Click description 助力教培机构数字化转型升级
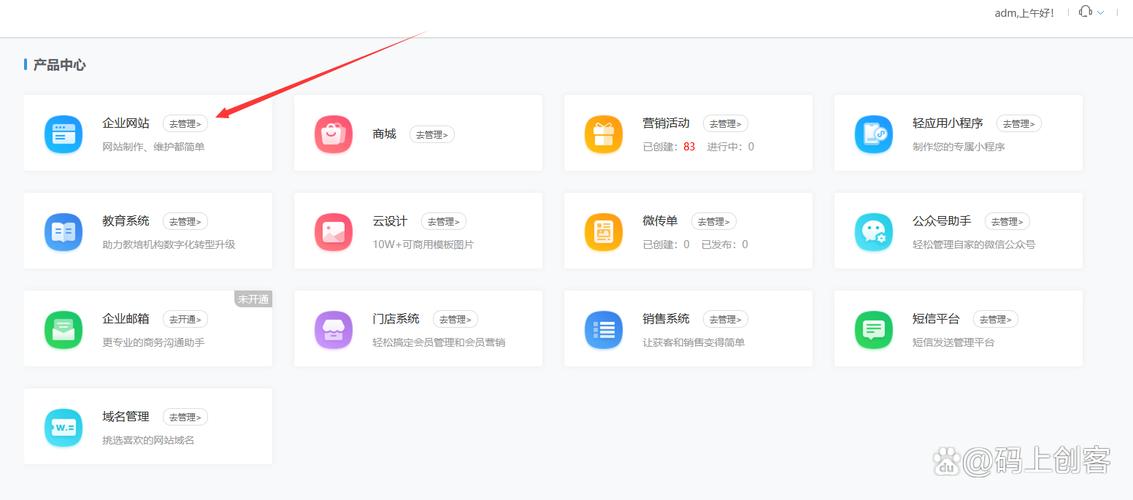Image resolution: width=1133 pixels, height=500 pixels. (x=169, y=244)
